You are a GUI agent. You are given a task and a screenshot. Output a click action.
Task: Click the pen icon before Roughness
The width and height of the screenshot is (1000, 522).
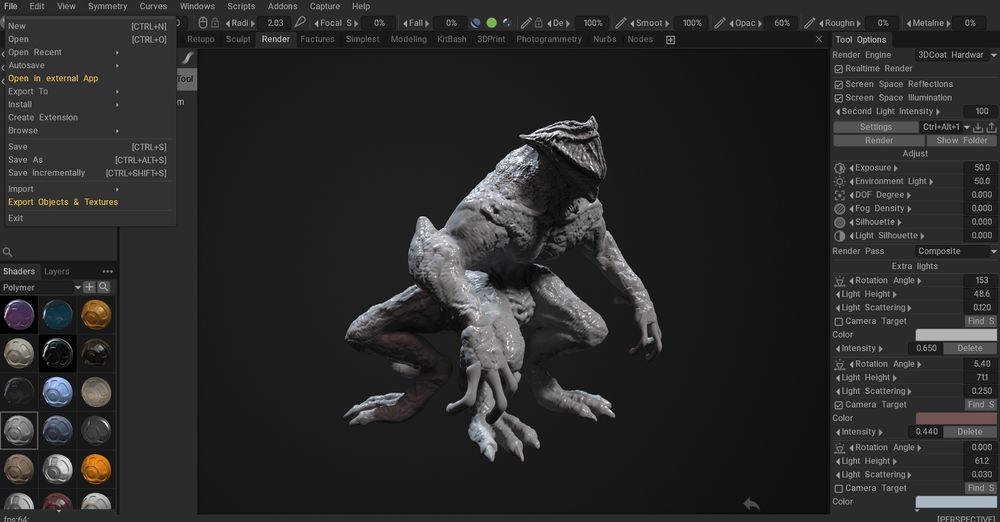[x=809, y=23]
